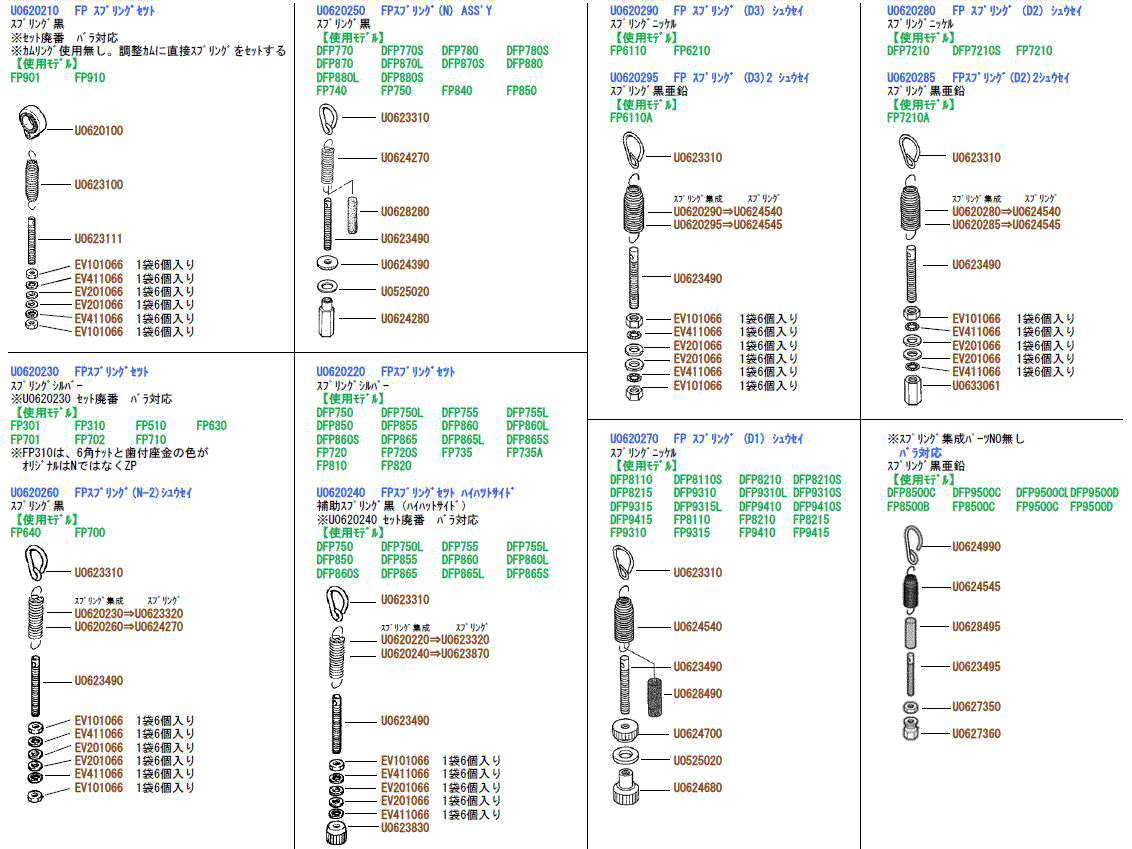This screenshot has height=849, width=1132.
Task: Click the cam ring drawing beside U0620100
Action: [32, 123]
